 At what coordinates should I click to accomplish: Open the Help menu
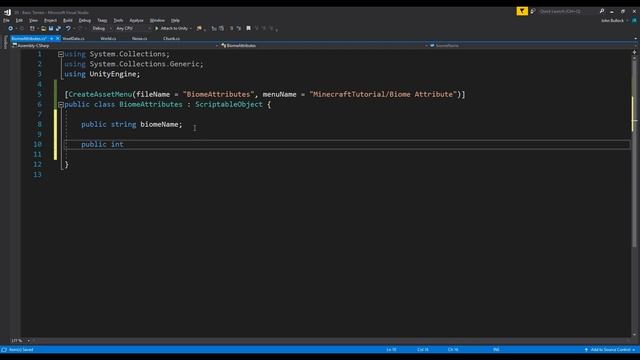[x=176, y=20]
